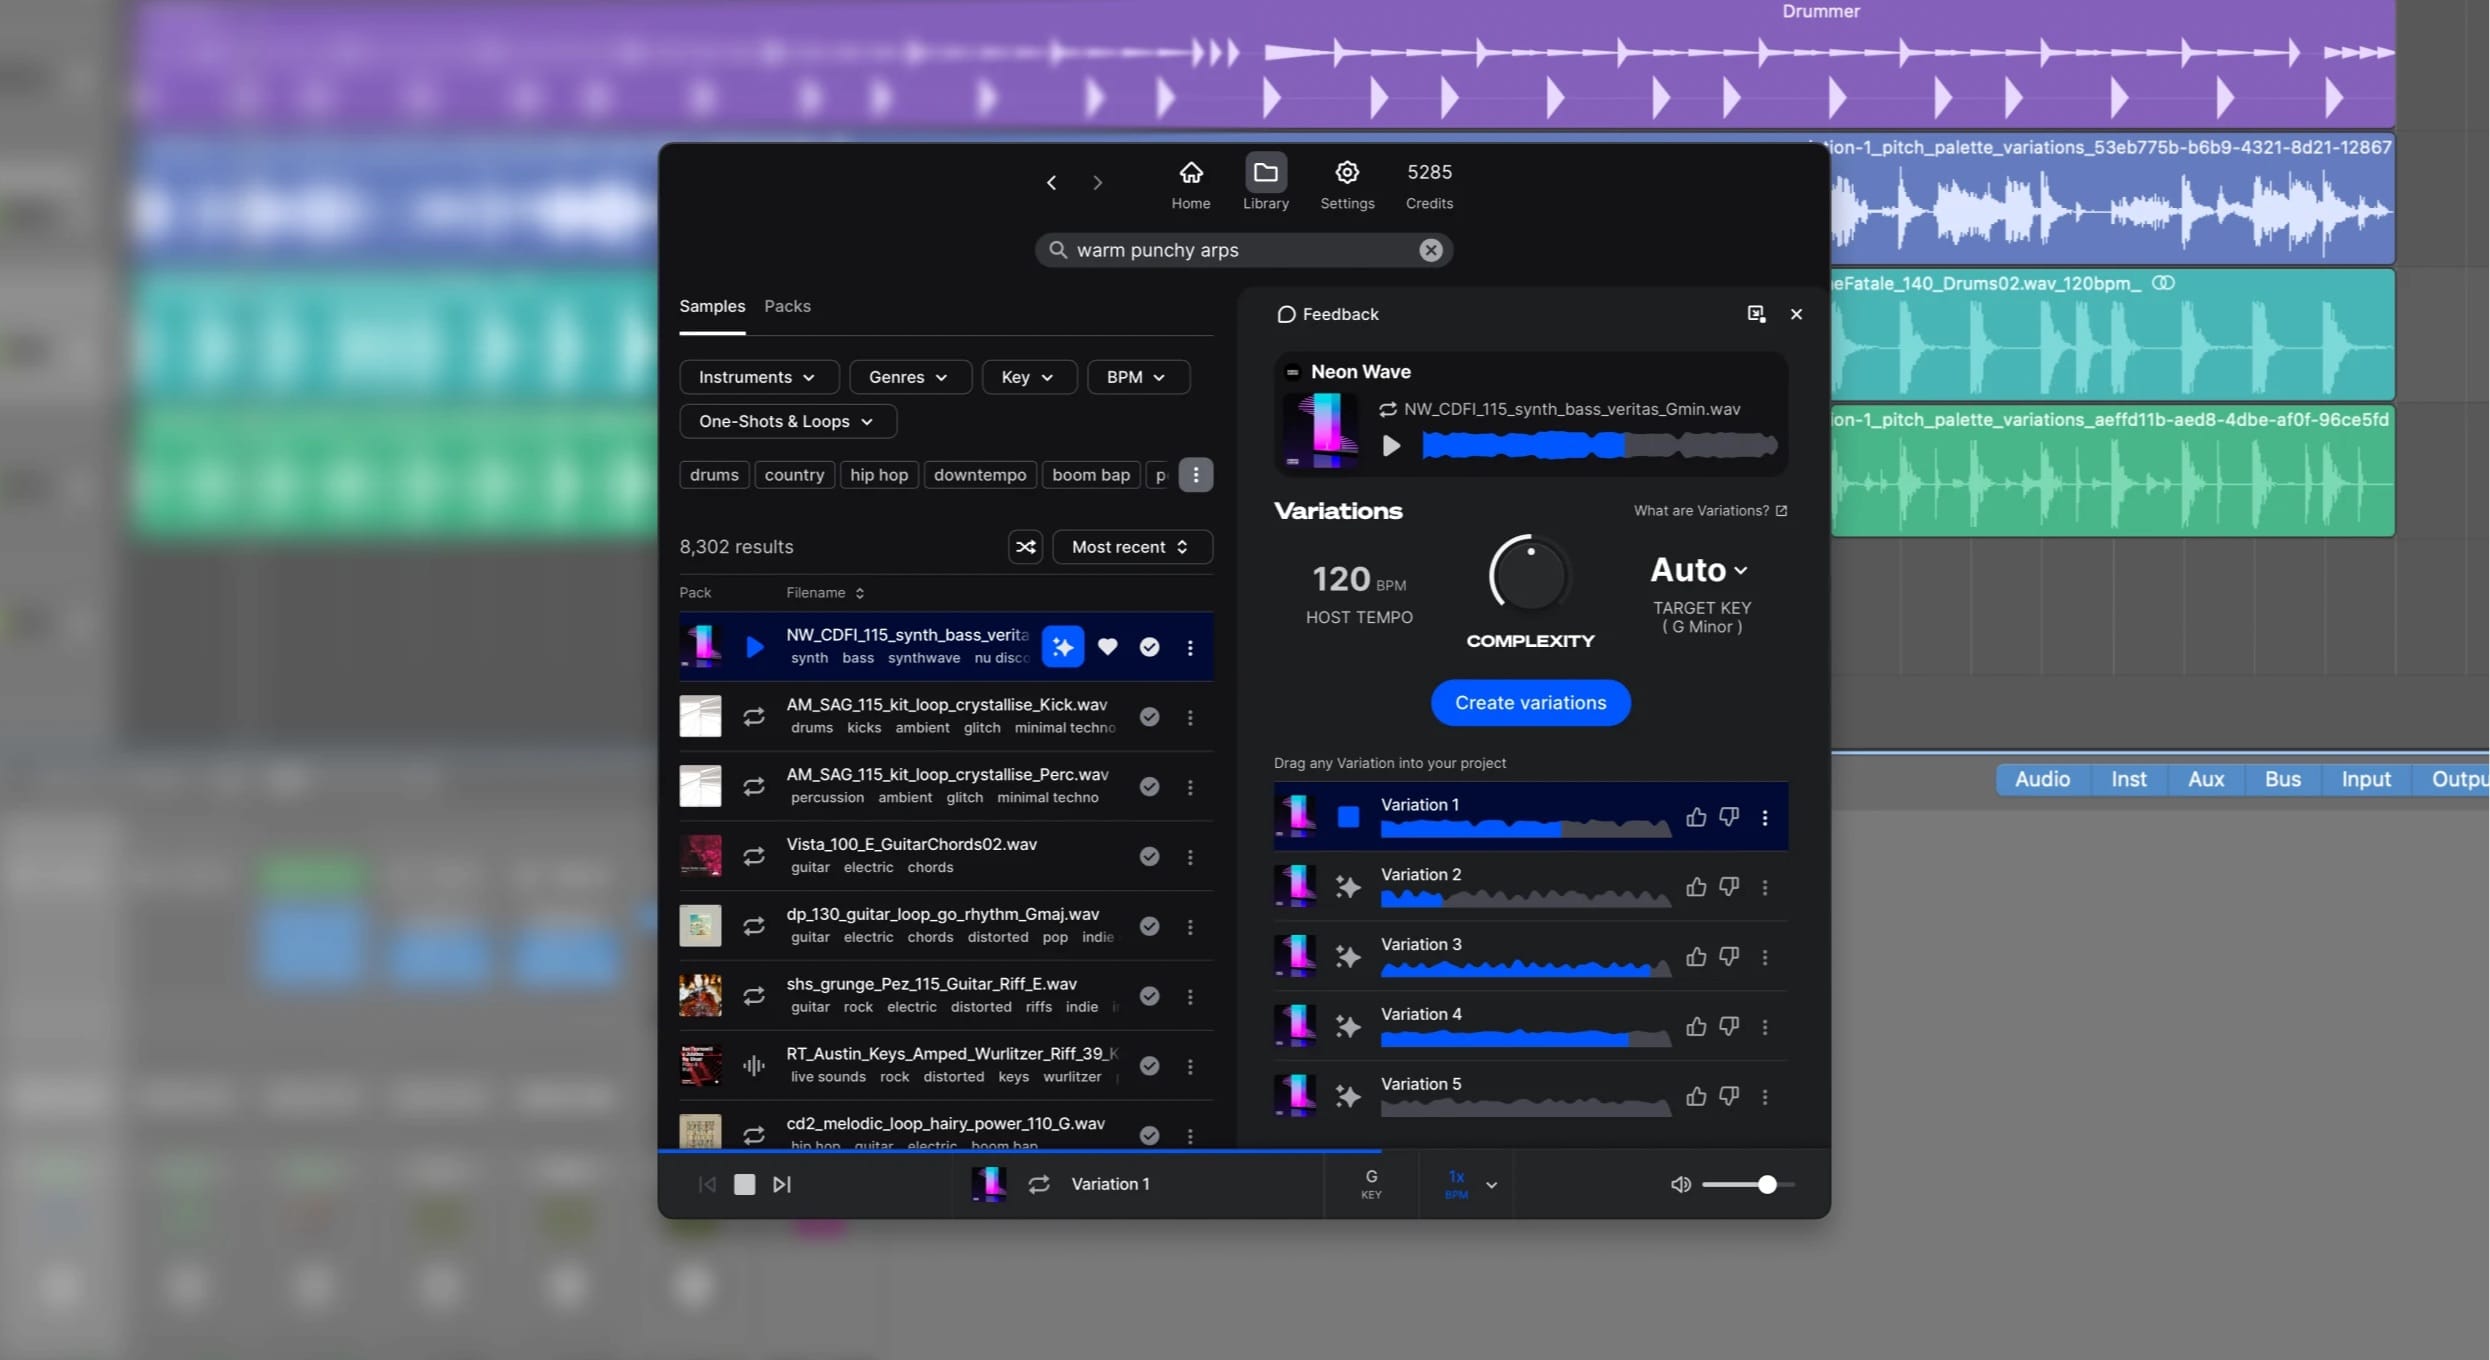Stop playback in the bottom player bar
The height and width of the screenshot is (1360, 2490).
click(x=744, y=1185)
